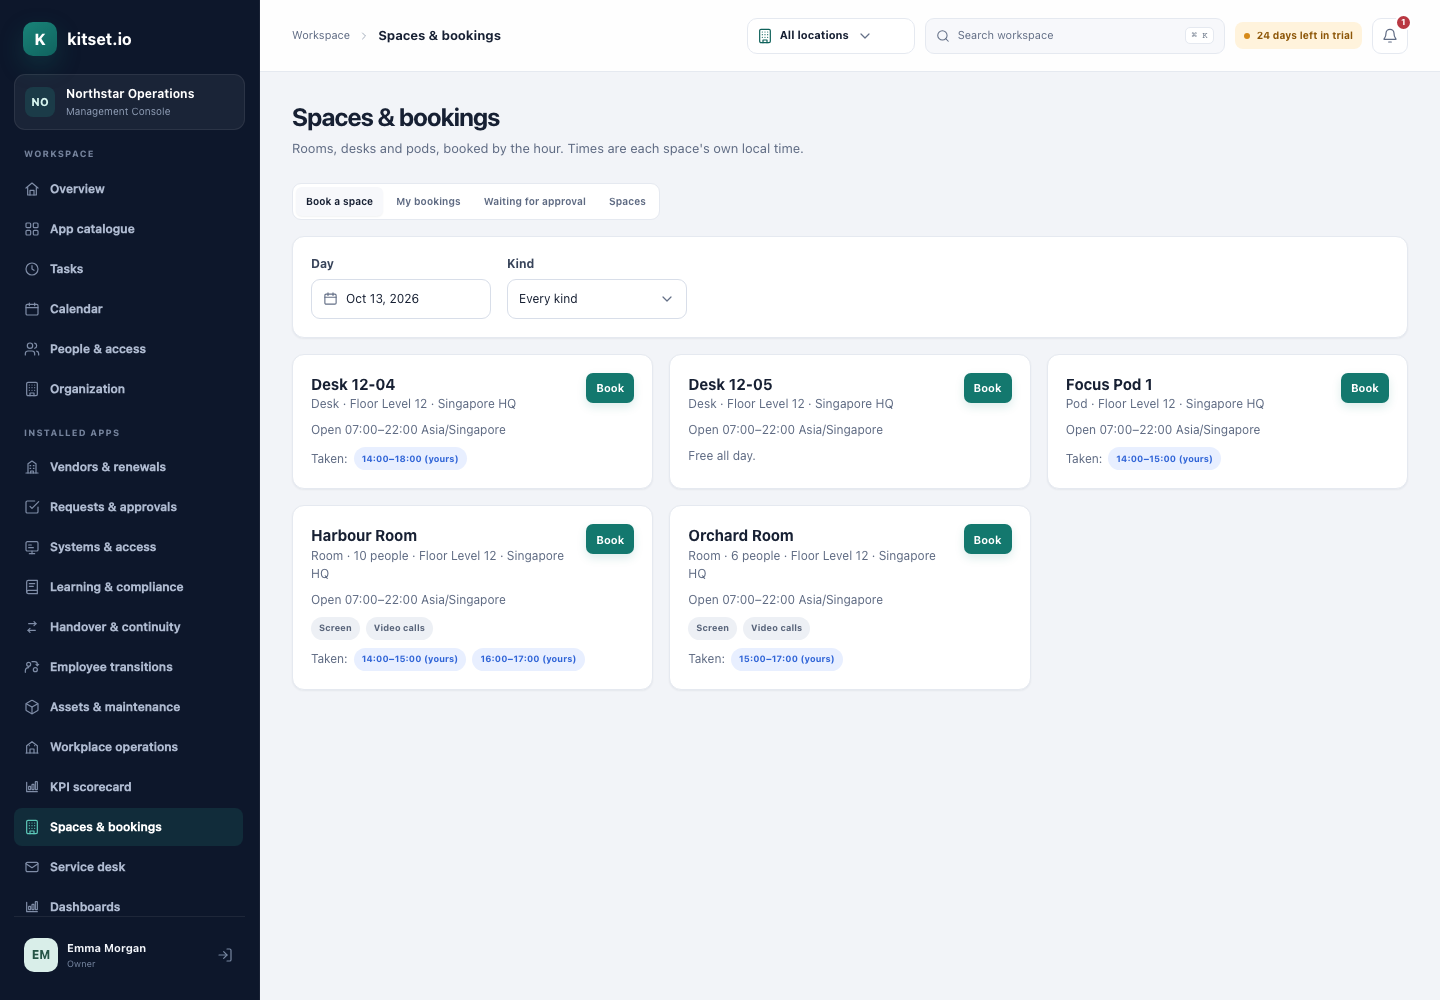The width and height of the screenshot is (1440, 1000).
Task: Book Desk 12-05
Action: (x=987, y=388)
